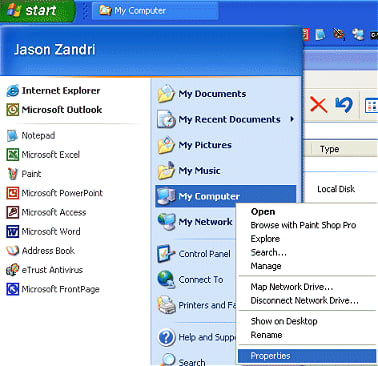Choose Manage from the context menu
The image size is (378, 366).
(266, 266)
